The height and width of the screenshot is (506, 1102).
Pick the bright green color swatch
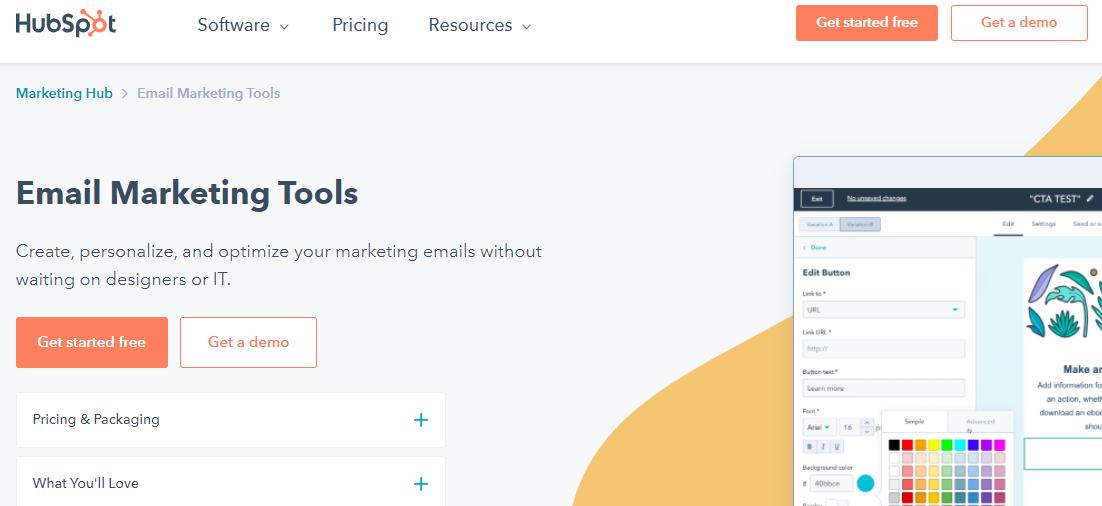click(947, 445)
